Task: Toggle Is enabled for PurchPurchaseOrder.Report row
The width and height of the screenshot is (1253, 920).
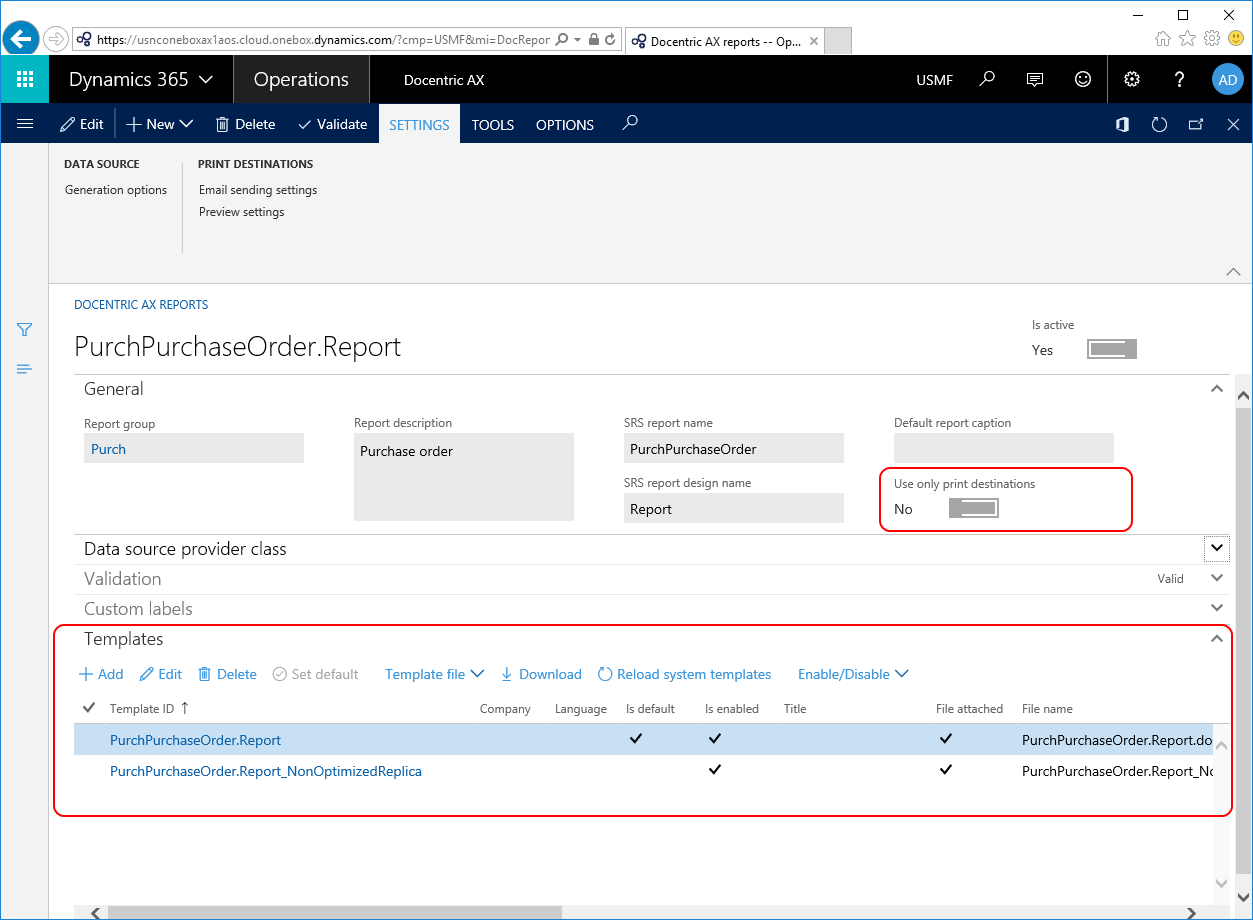Action: (714, 739)
